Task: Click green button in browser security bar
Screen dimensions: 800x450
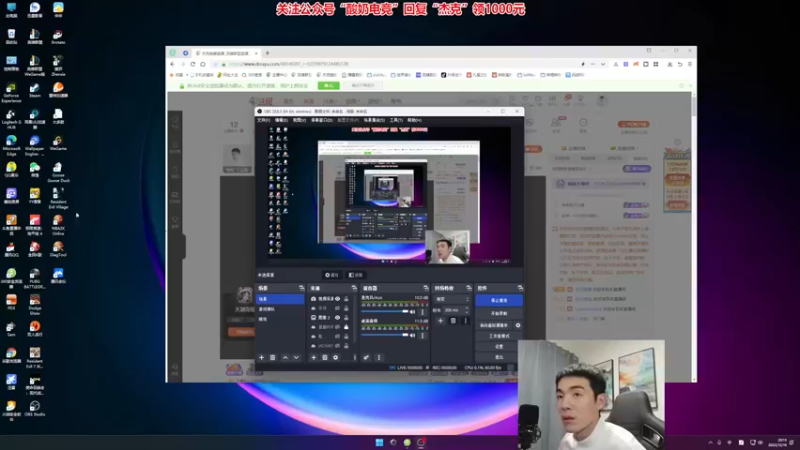Action: pyautogui.click(x=328, y=86)
